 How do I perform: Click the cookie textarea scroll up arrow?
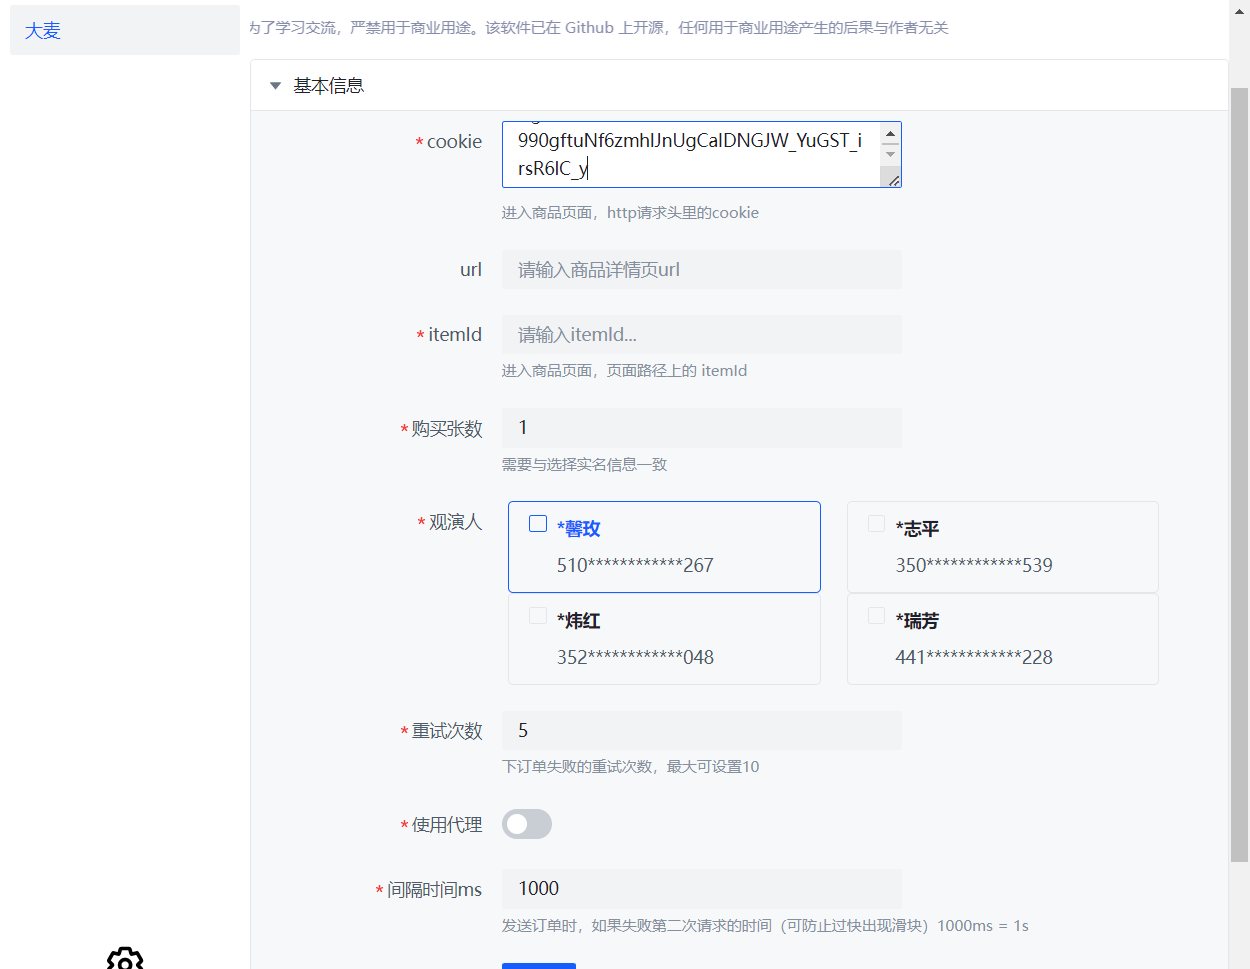click(x=890, y=133)
